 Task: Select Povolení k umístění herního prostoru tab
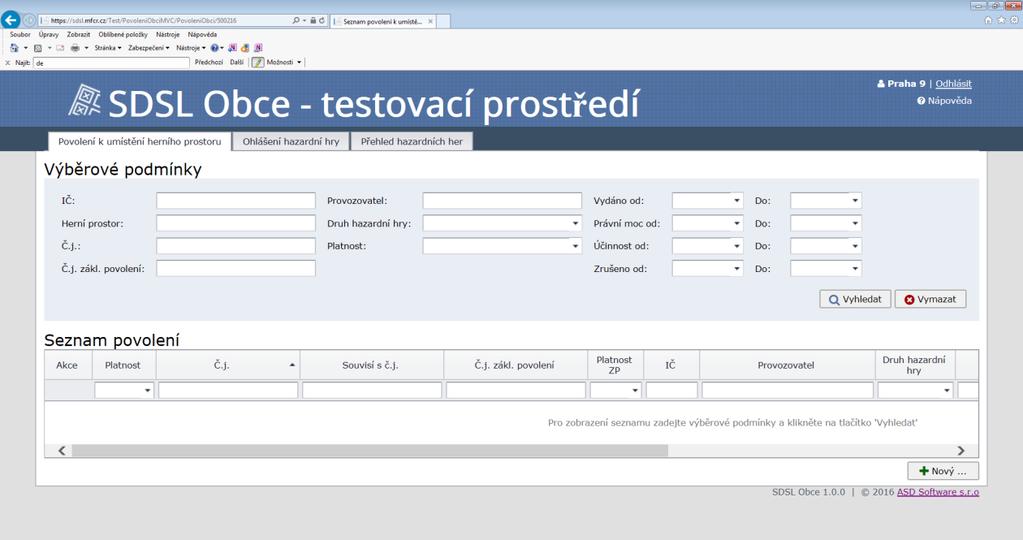pos(140,142)
